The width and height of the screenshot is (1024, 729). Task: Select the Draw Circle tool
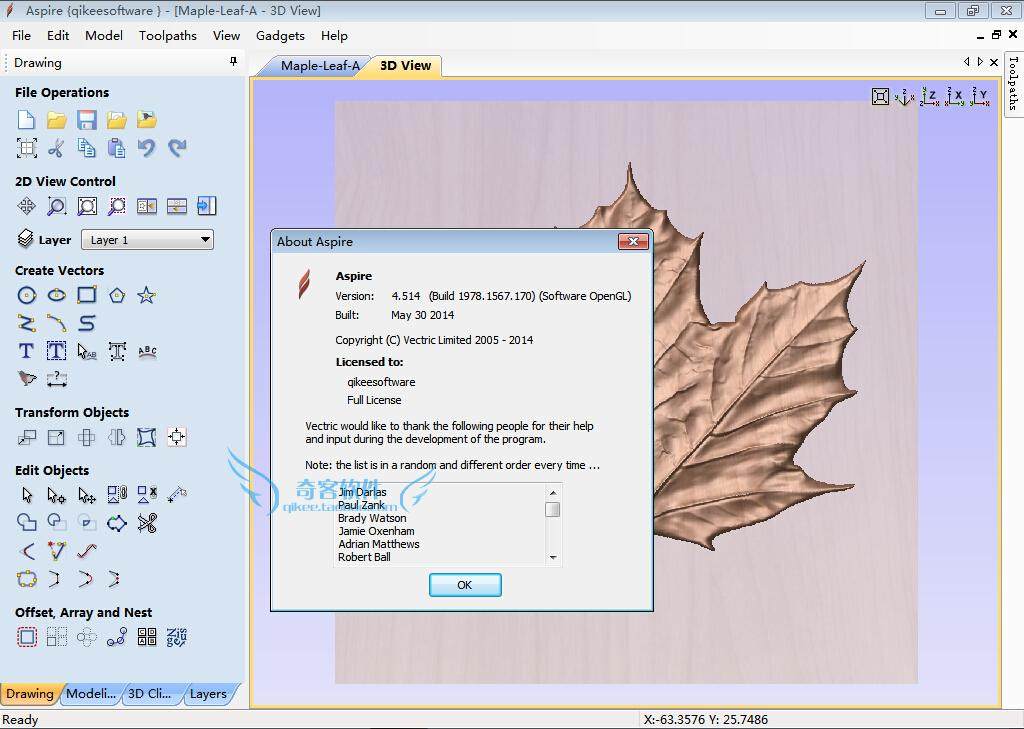coord(26,295)
